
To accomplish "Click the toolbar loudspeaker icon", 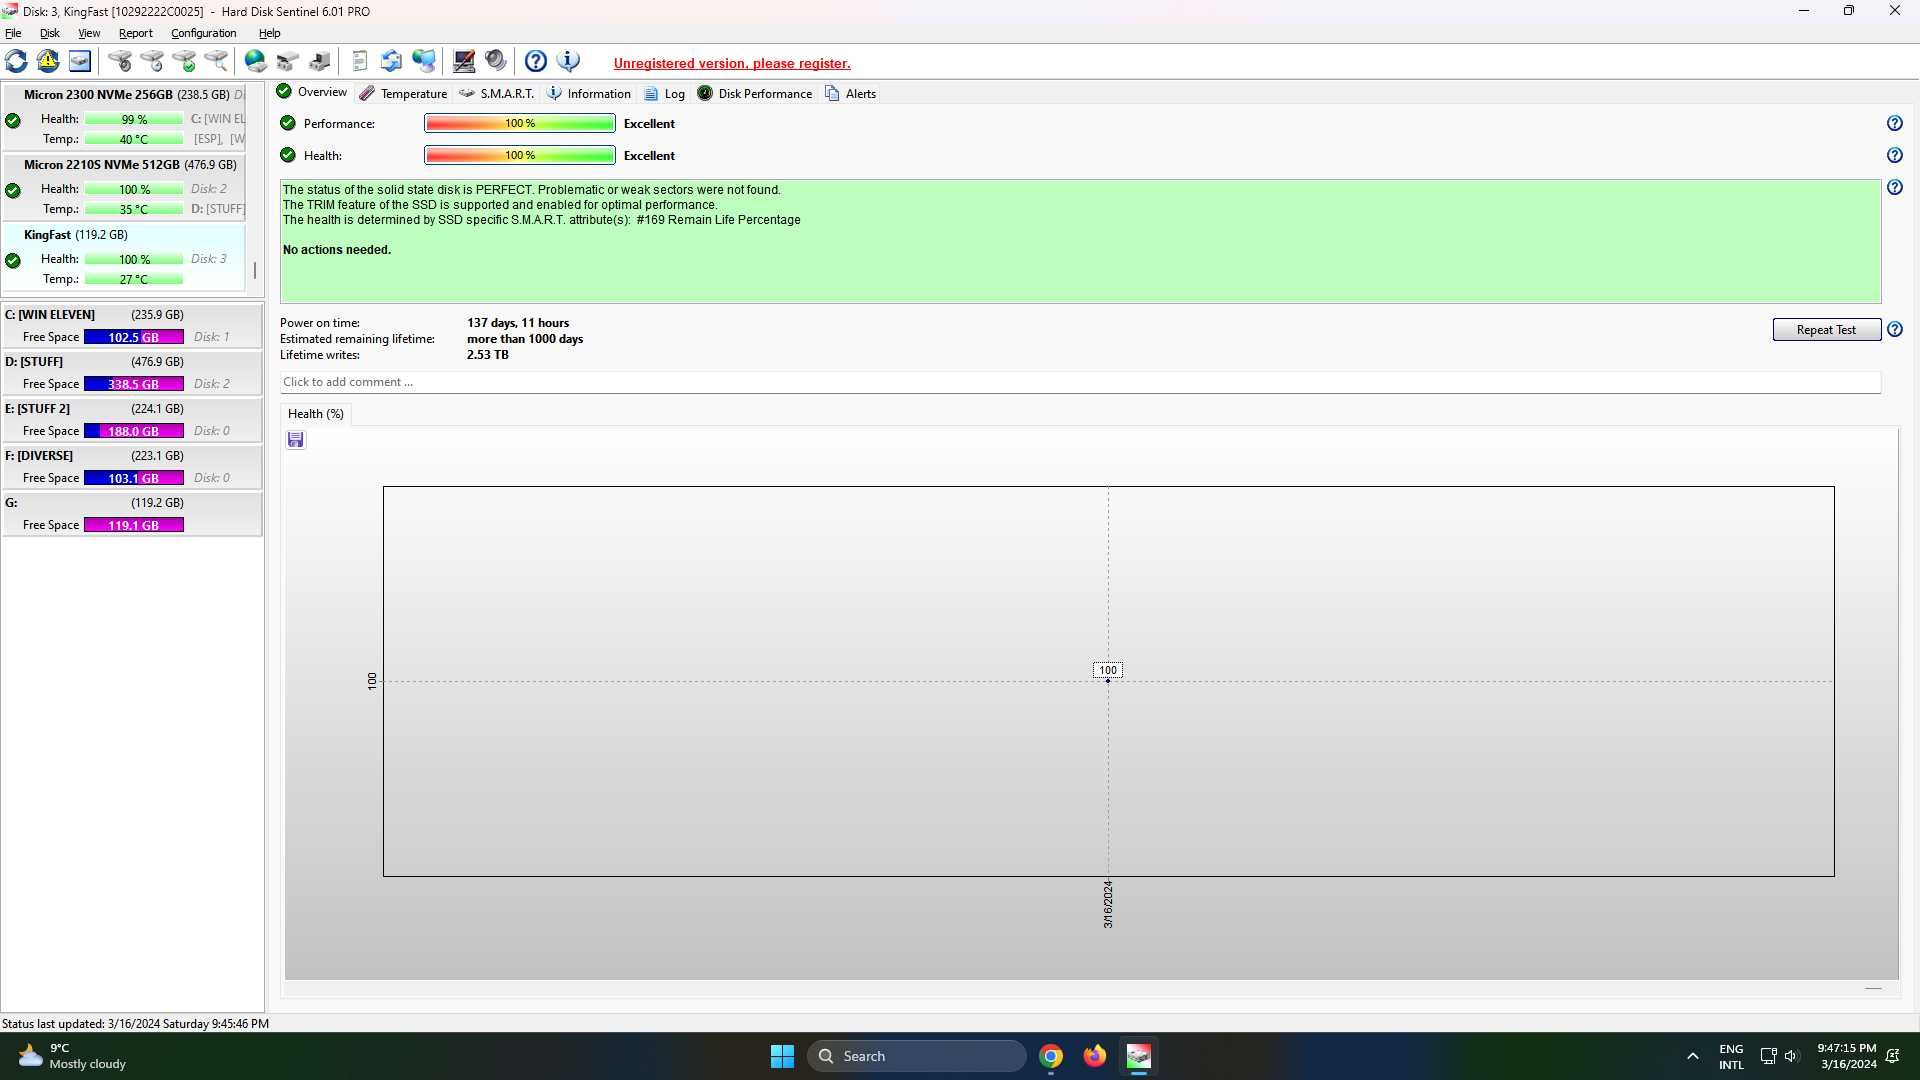I will (496, 61).
